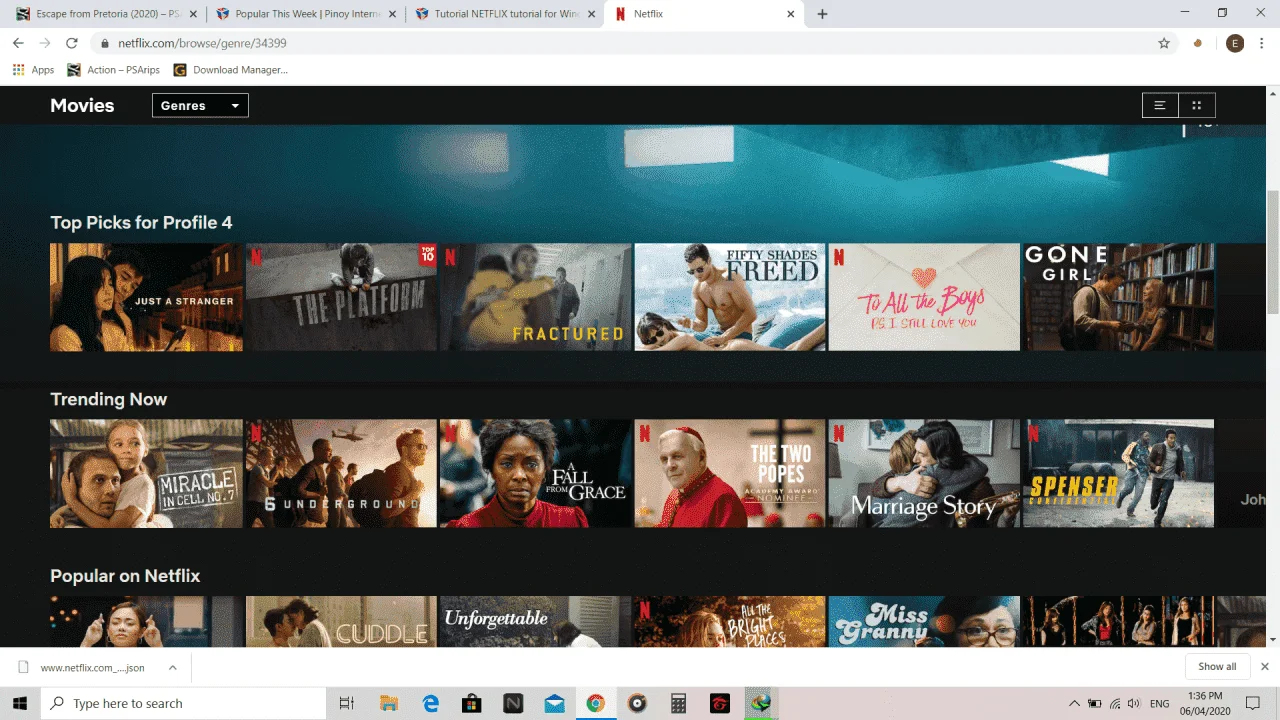1280x720 pixels.
Task: Open the Windows Start menu
Action: click(x=20, y=703)
